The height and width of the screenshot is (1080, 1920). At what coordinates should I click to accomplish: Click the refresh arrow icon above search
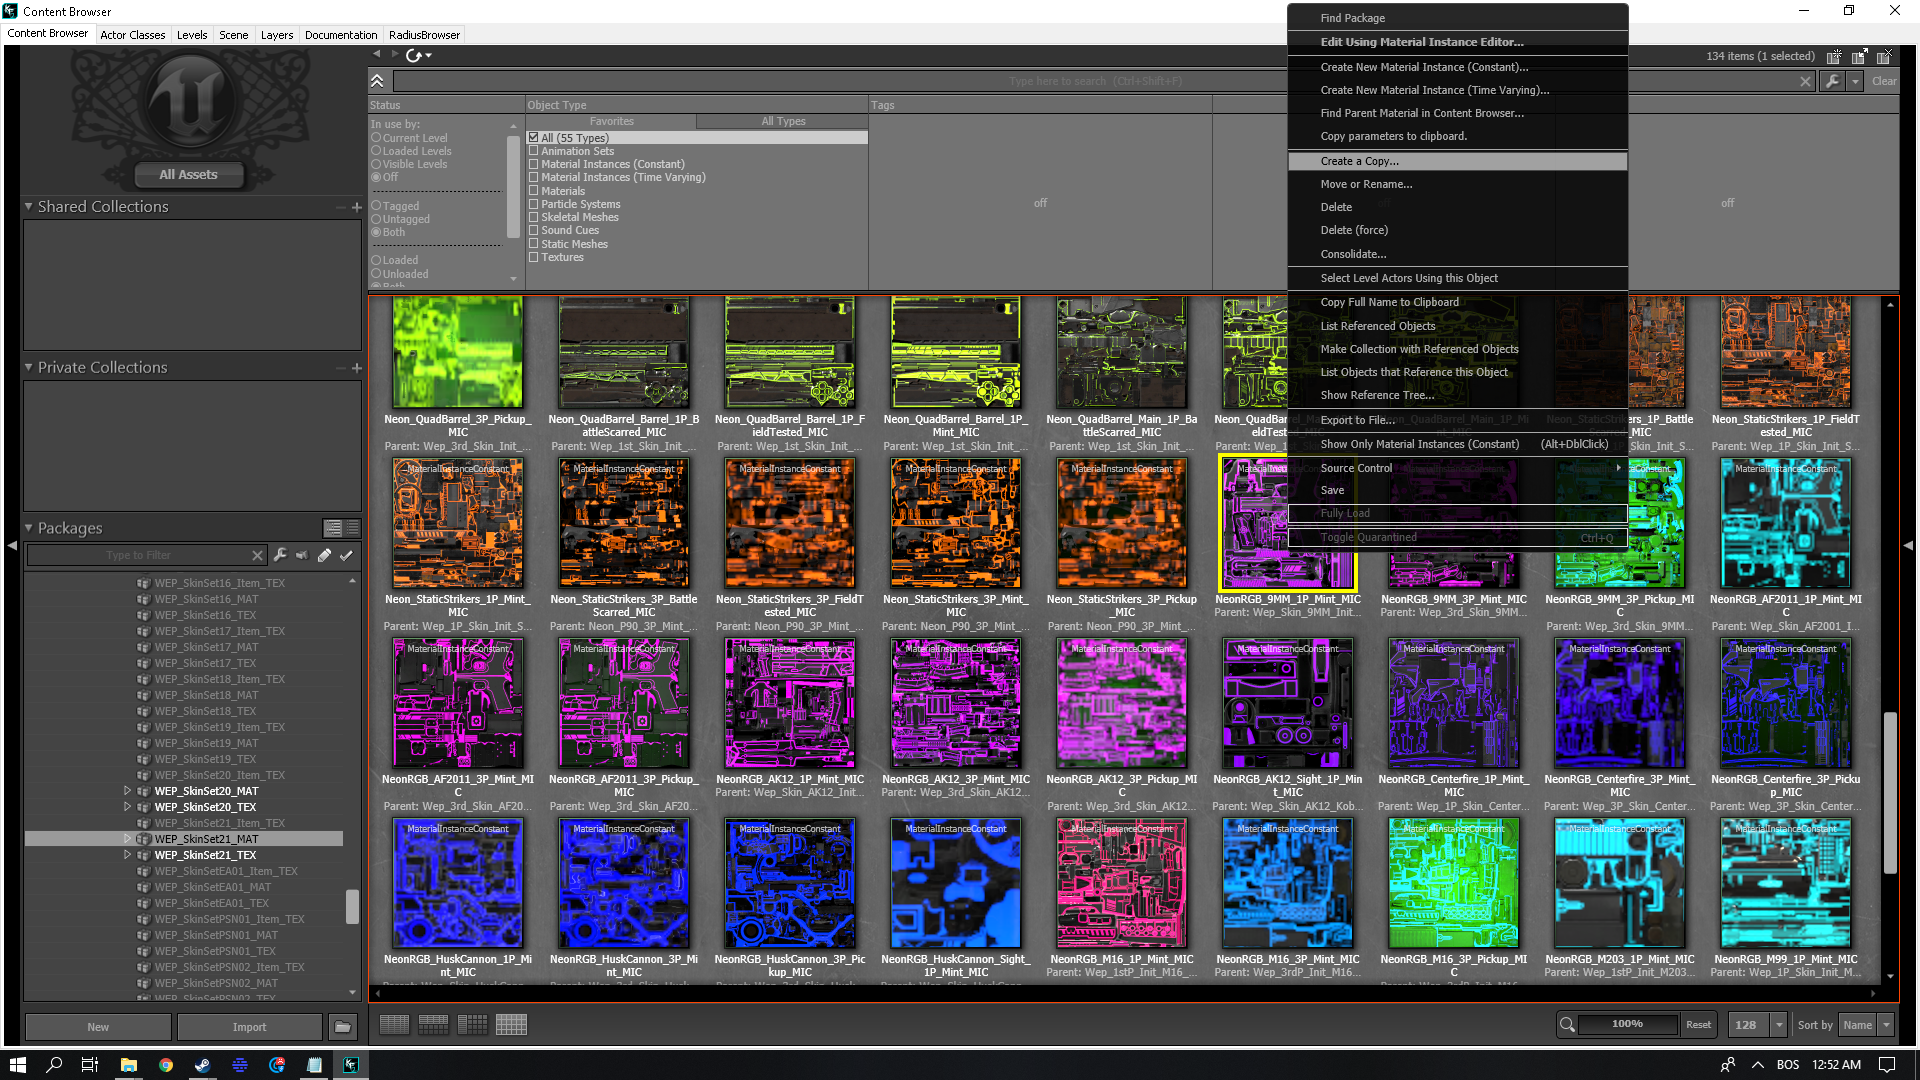tap(413, 55)
